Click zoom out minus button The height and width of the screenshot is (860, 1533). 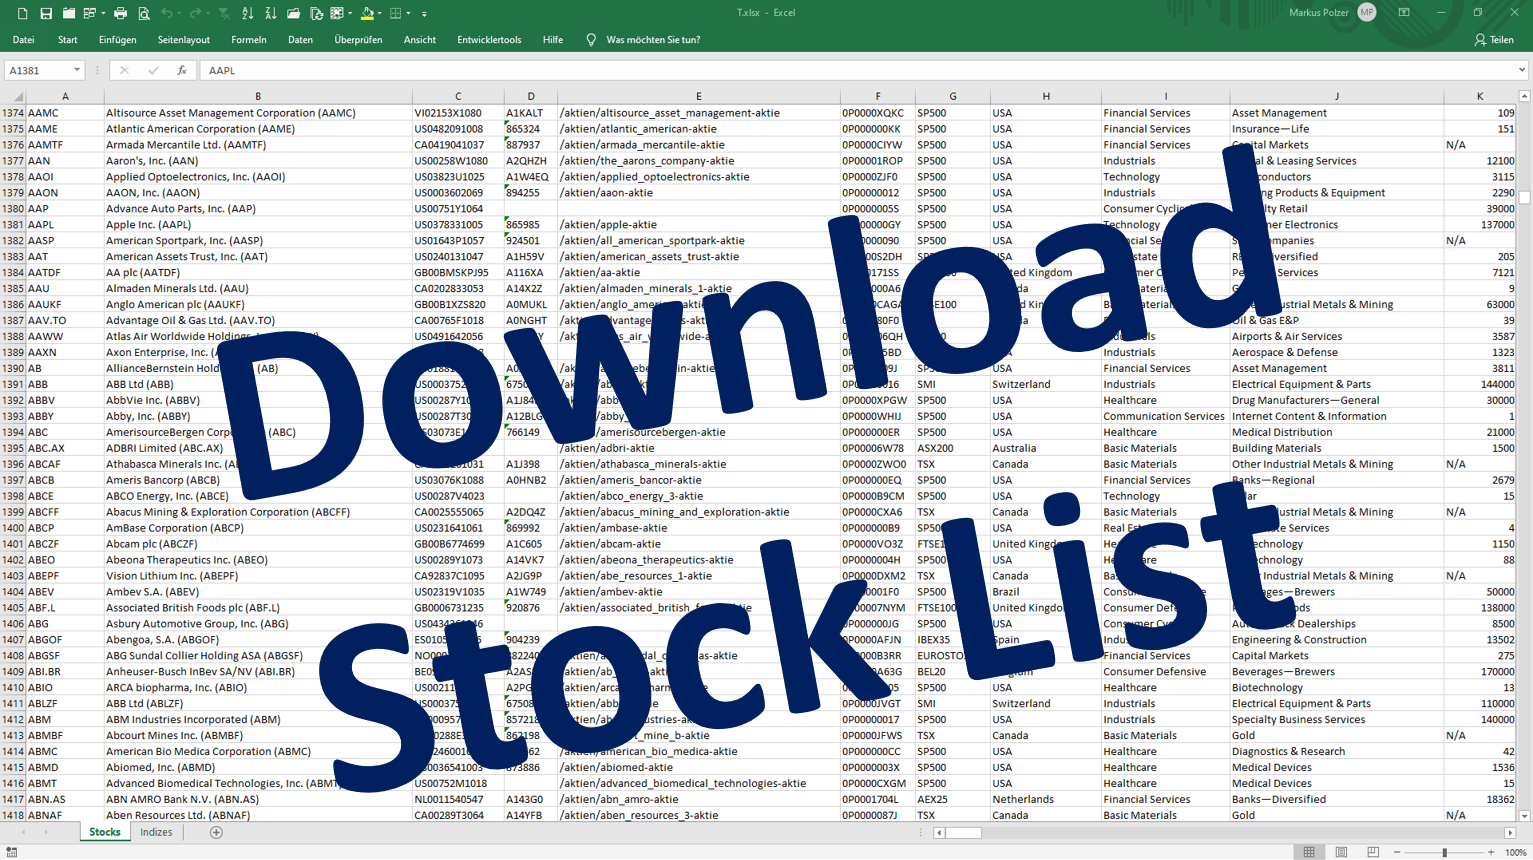click(1396, 852)
